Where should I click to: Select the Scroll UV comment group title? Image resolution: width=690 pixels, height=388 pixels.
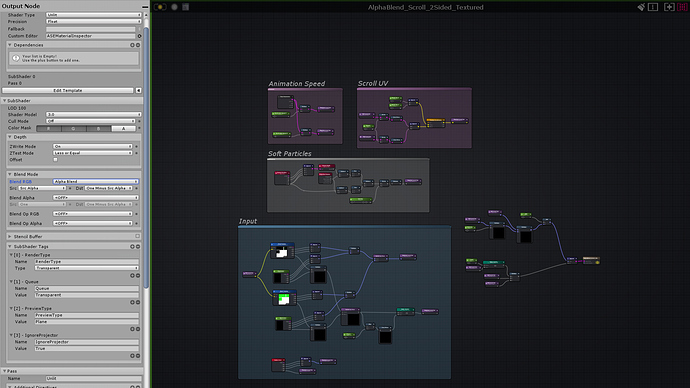click(373, 84)
